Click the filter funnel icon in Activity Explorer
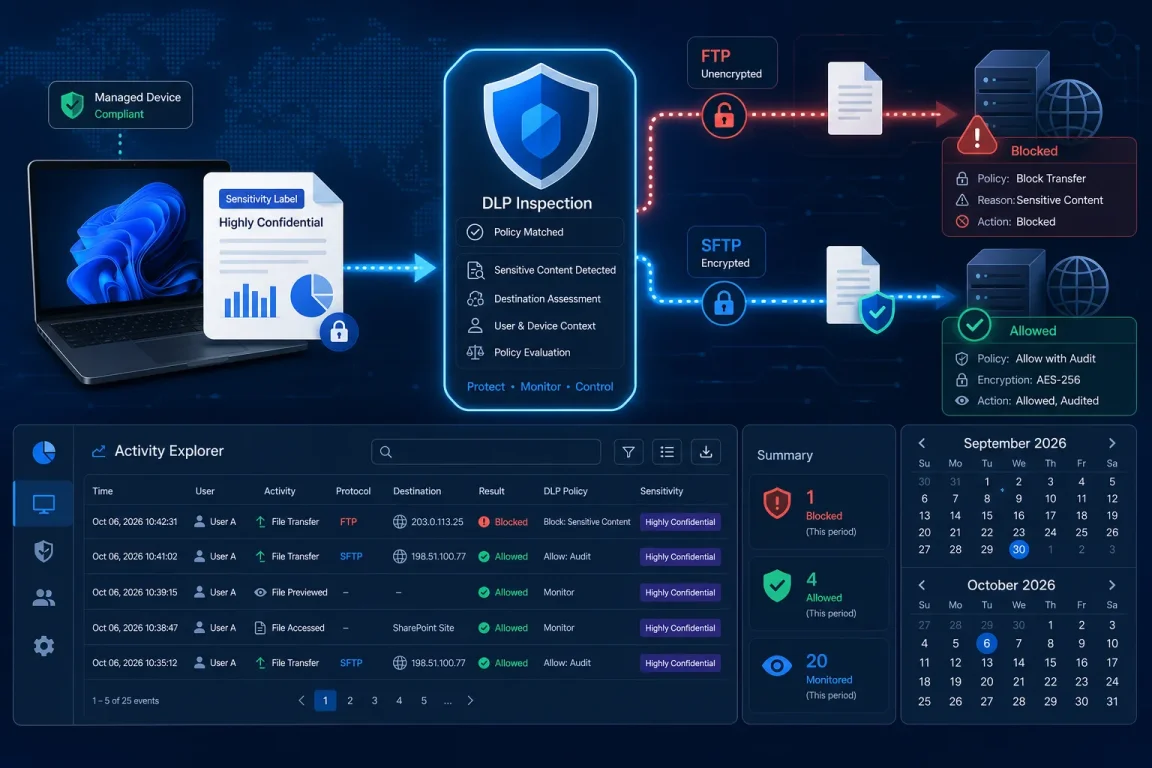 [x=628, y=452]
